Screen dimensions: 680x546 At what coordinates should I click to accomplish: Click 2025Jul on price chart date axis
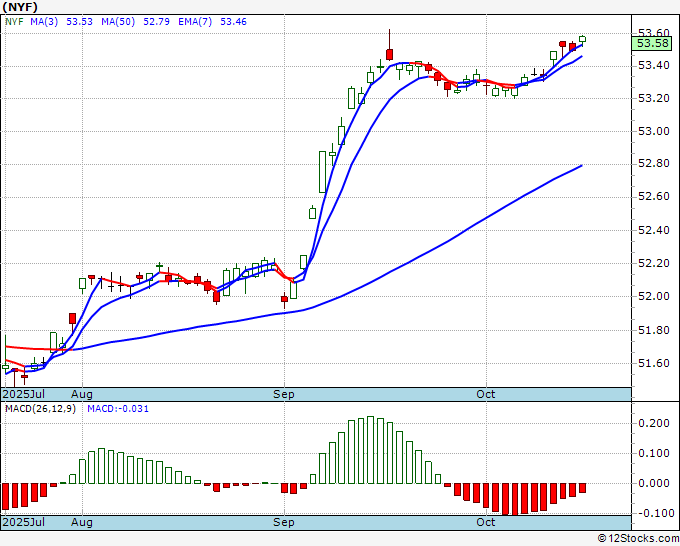(24, 394)
